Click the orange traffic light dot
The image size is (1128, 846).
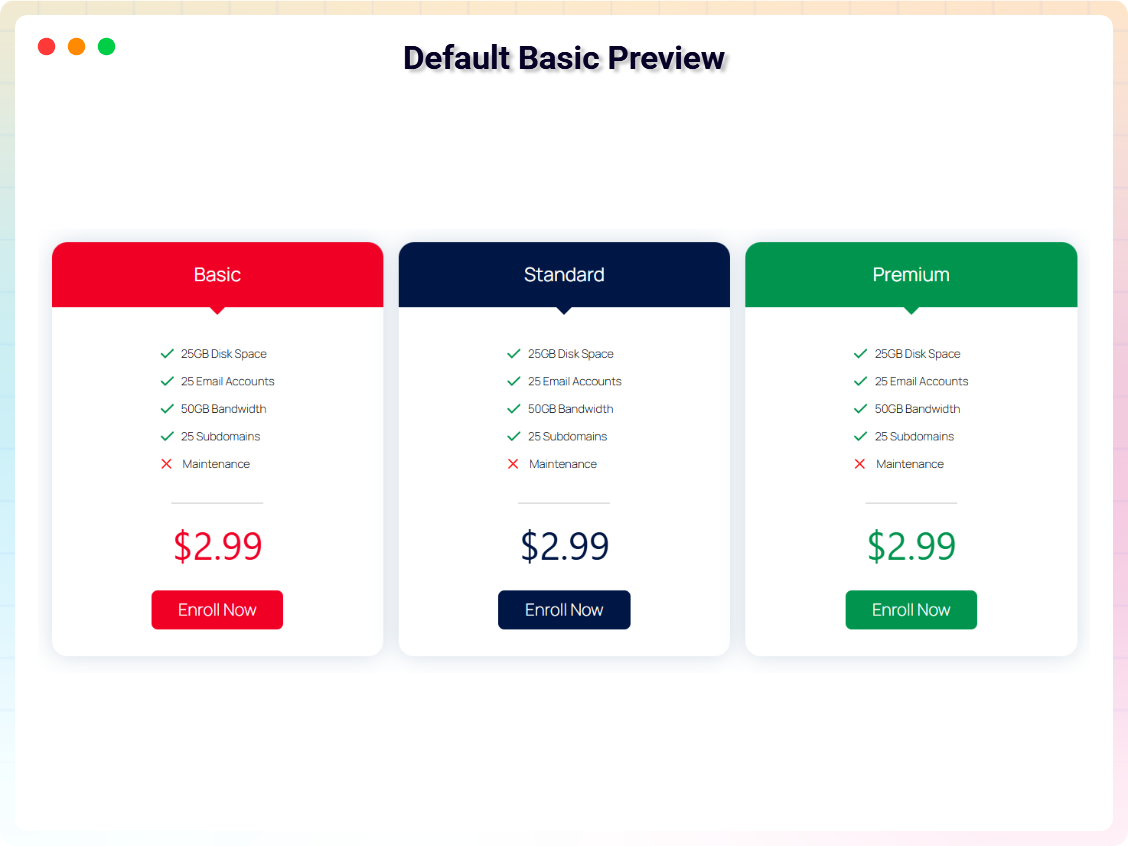coord(76,46)
